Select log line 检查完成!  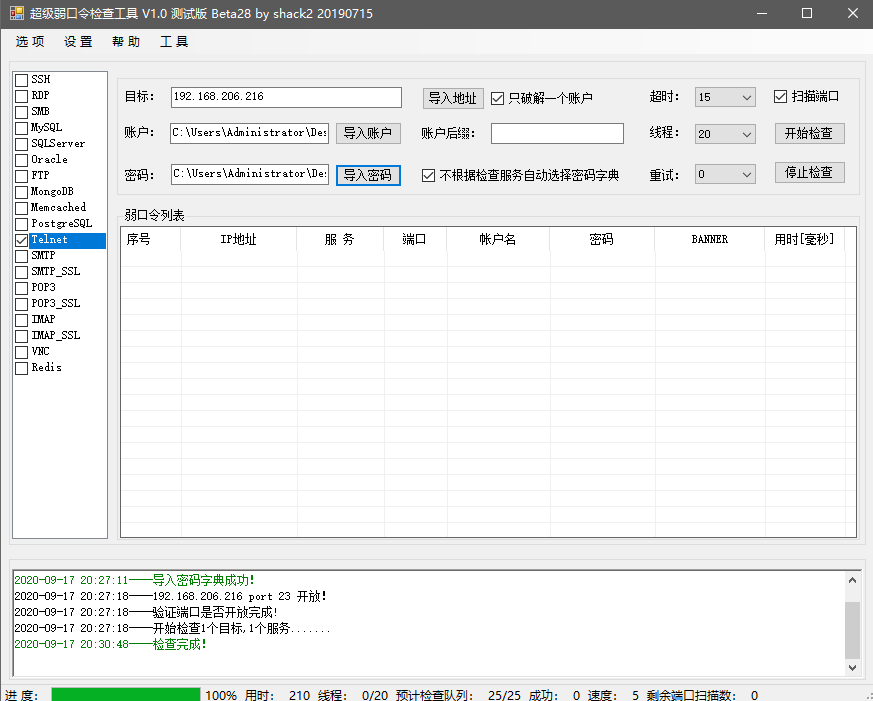click(x=111, y=644)
